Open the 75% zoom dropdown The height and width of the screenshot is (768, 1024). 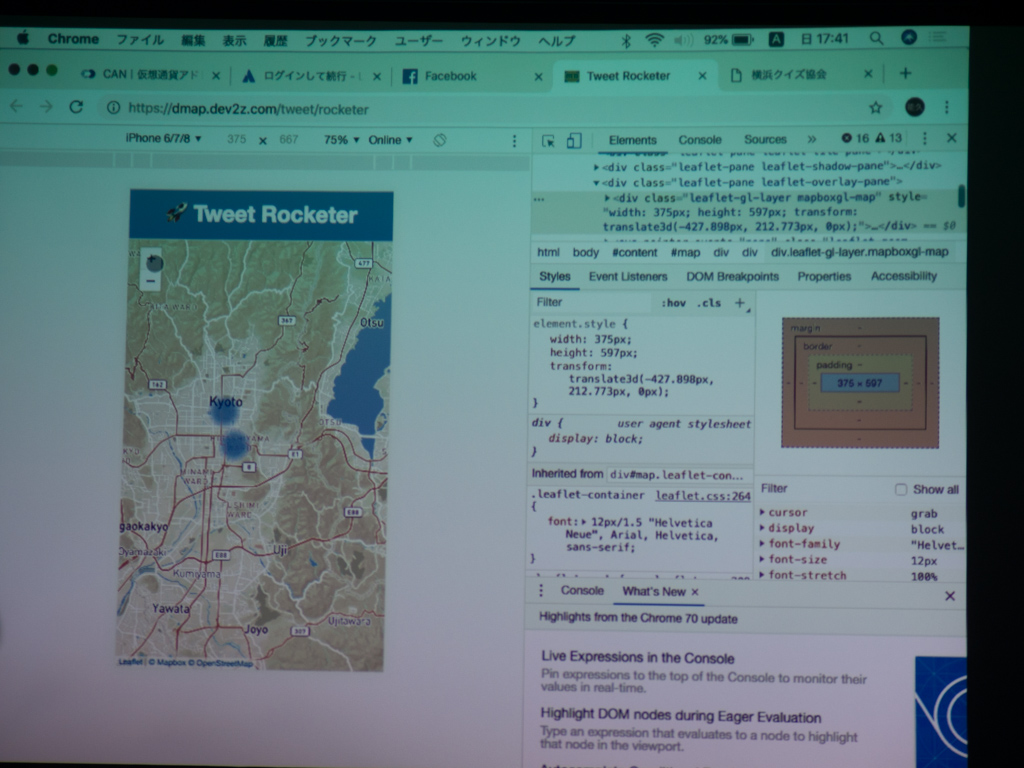(x=342, y=140)
